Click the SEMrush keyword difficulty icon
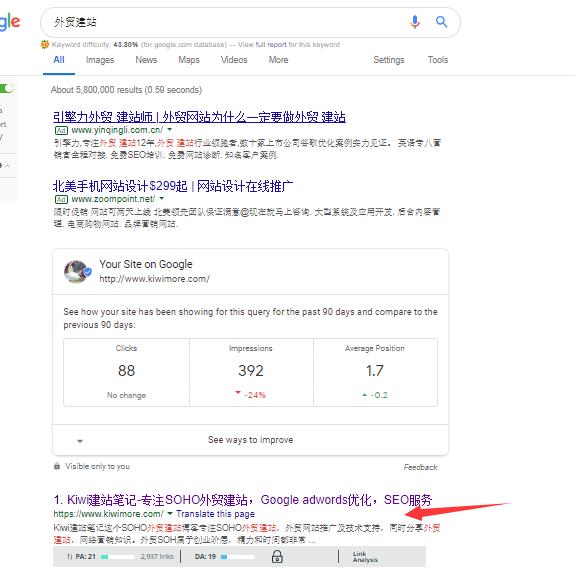575x570 pixels. 45,44
